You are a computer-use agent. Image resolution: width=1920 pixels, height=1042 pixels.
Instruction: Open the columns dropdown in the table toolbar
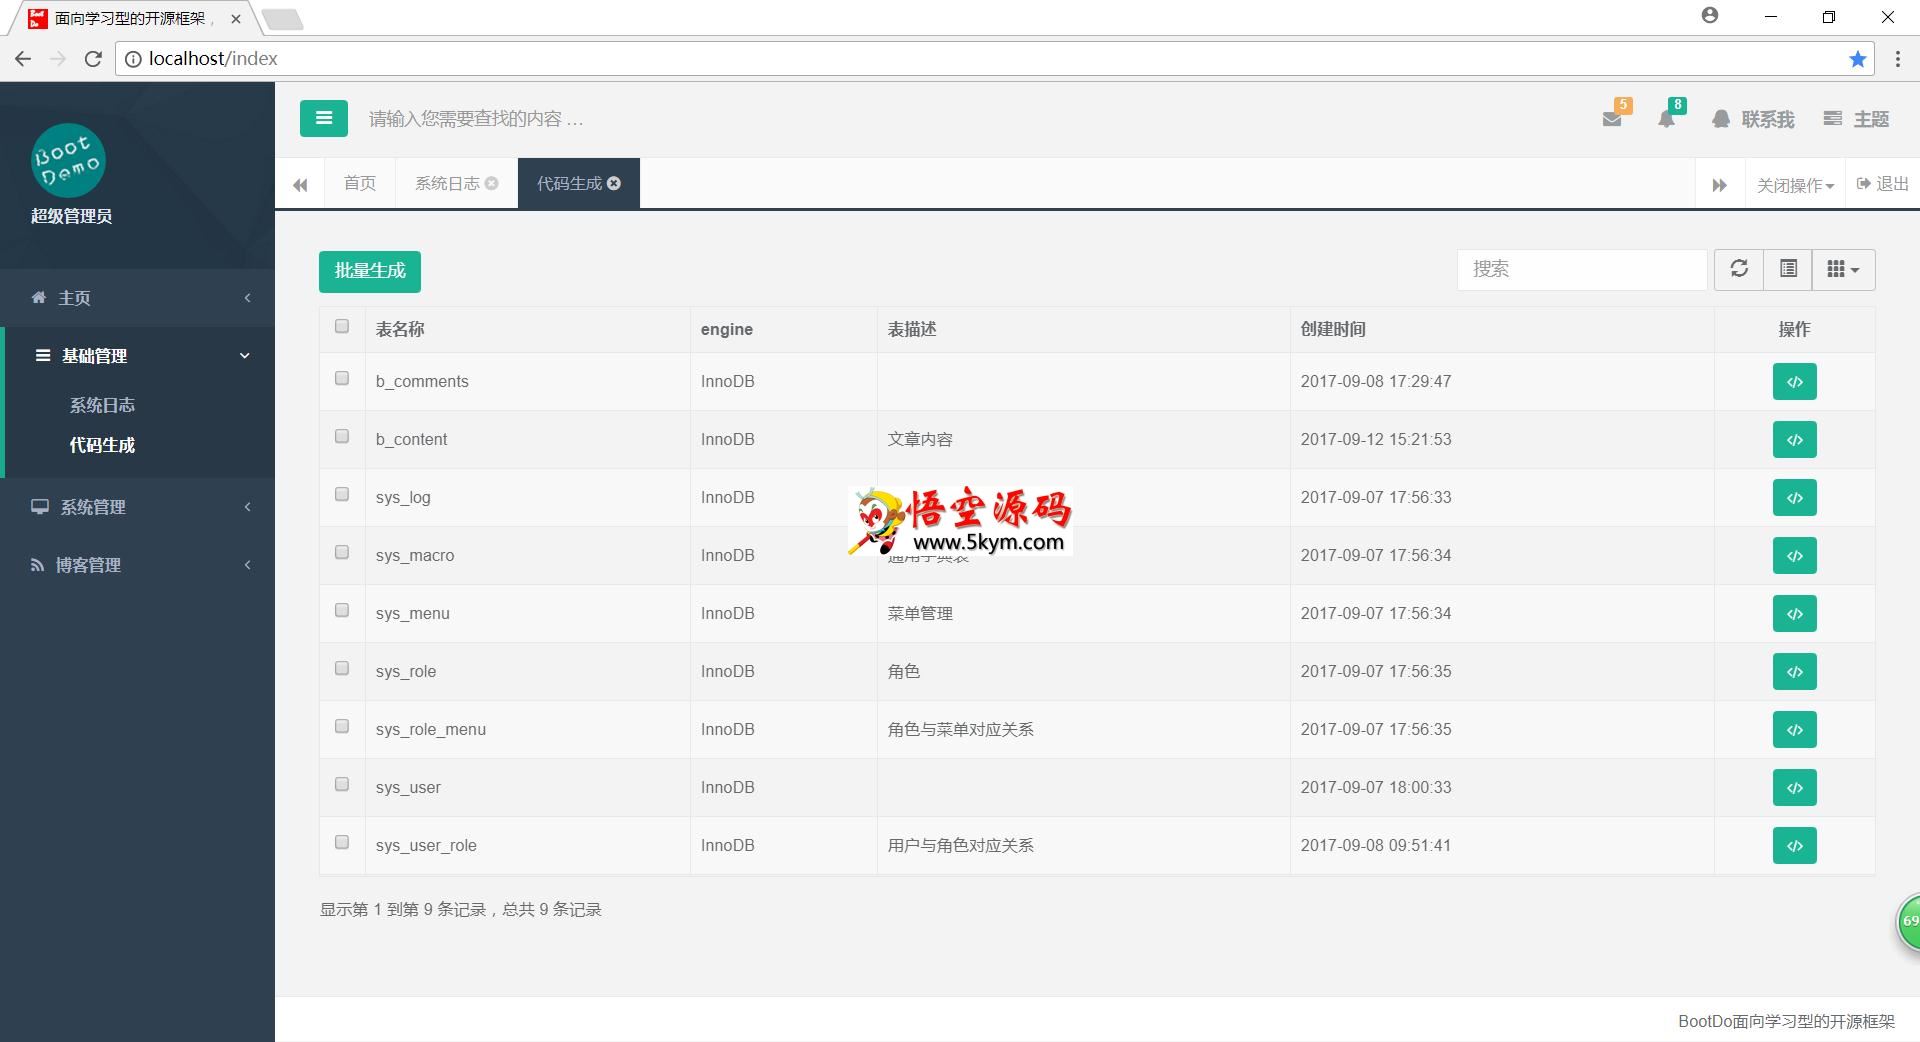click(1843, 269)
